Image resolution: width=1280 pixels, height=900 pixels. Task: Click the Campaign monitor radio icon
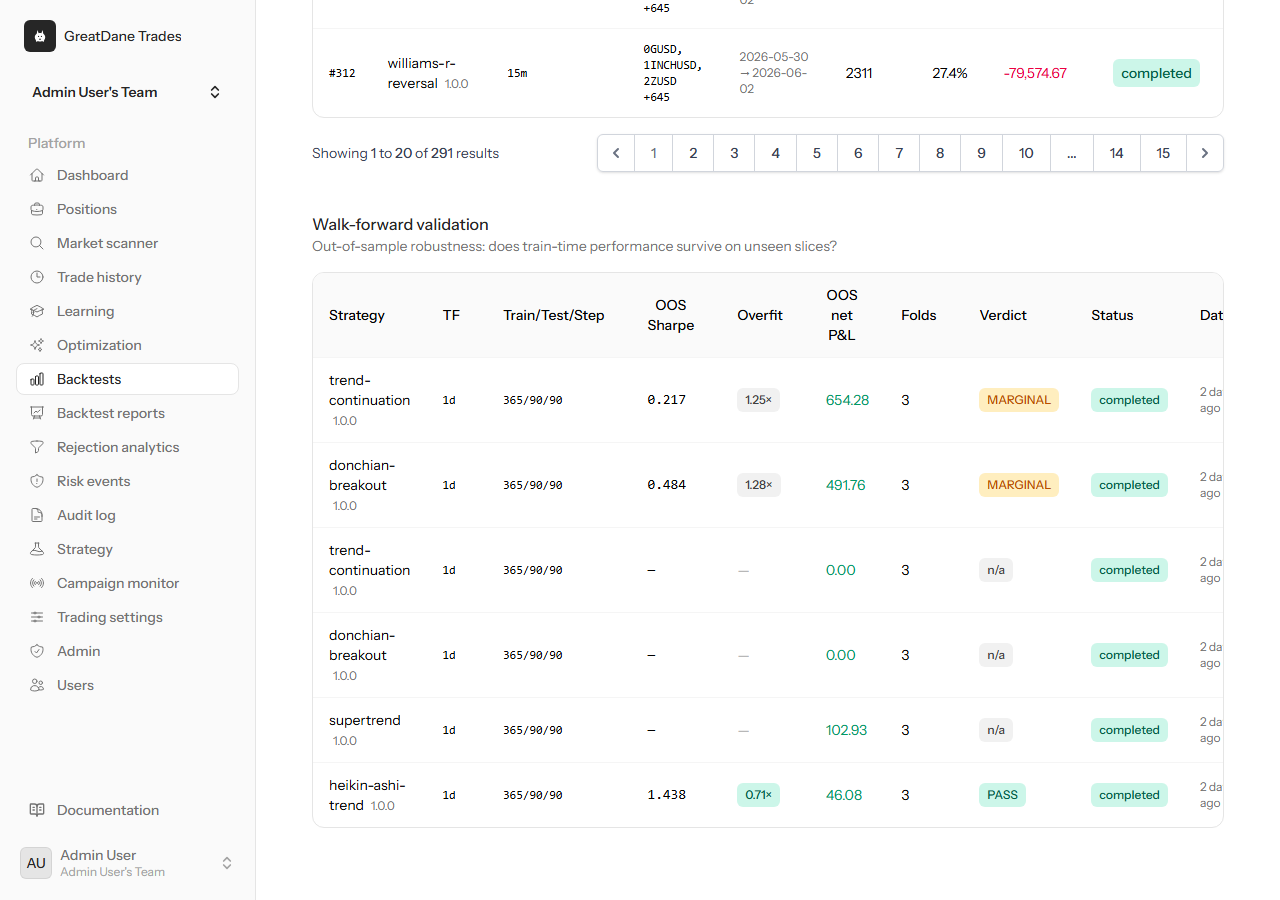pyautogui.click(x=37, y=583)
